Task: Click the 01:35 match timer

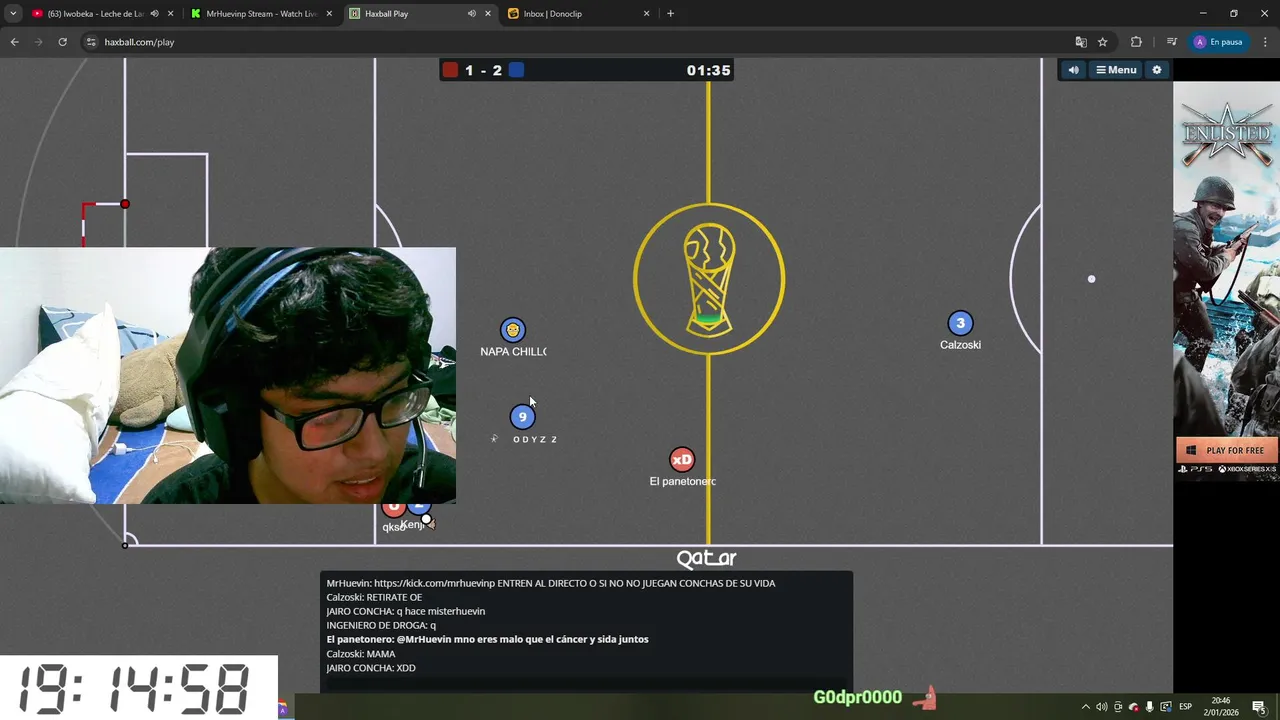Action: pyautogui.click(x=708, y=70)
